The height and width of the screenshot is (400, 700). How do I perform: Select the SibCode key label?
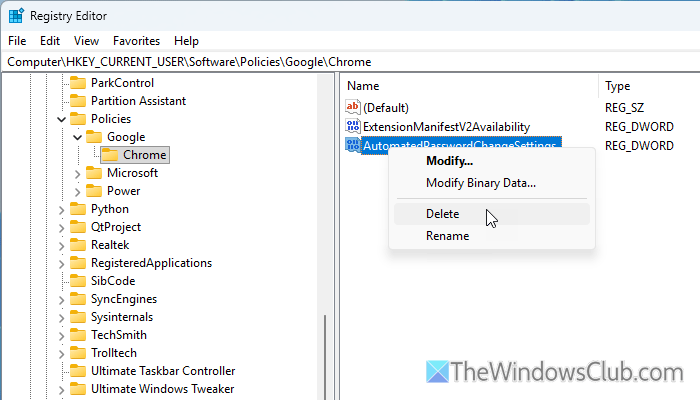(x=113, y=281)
